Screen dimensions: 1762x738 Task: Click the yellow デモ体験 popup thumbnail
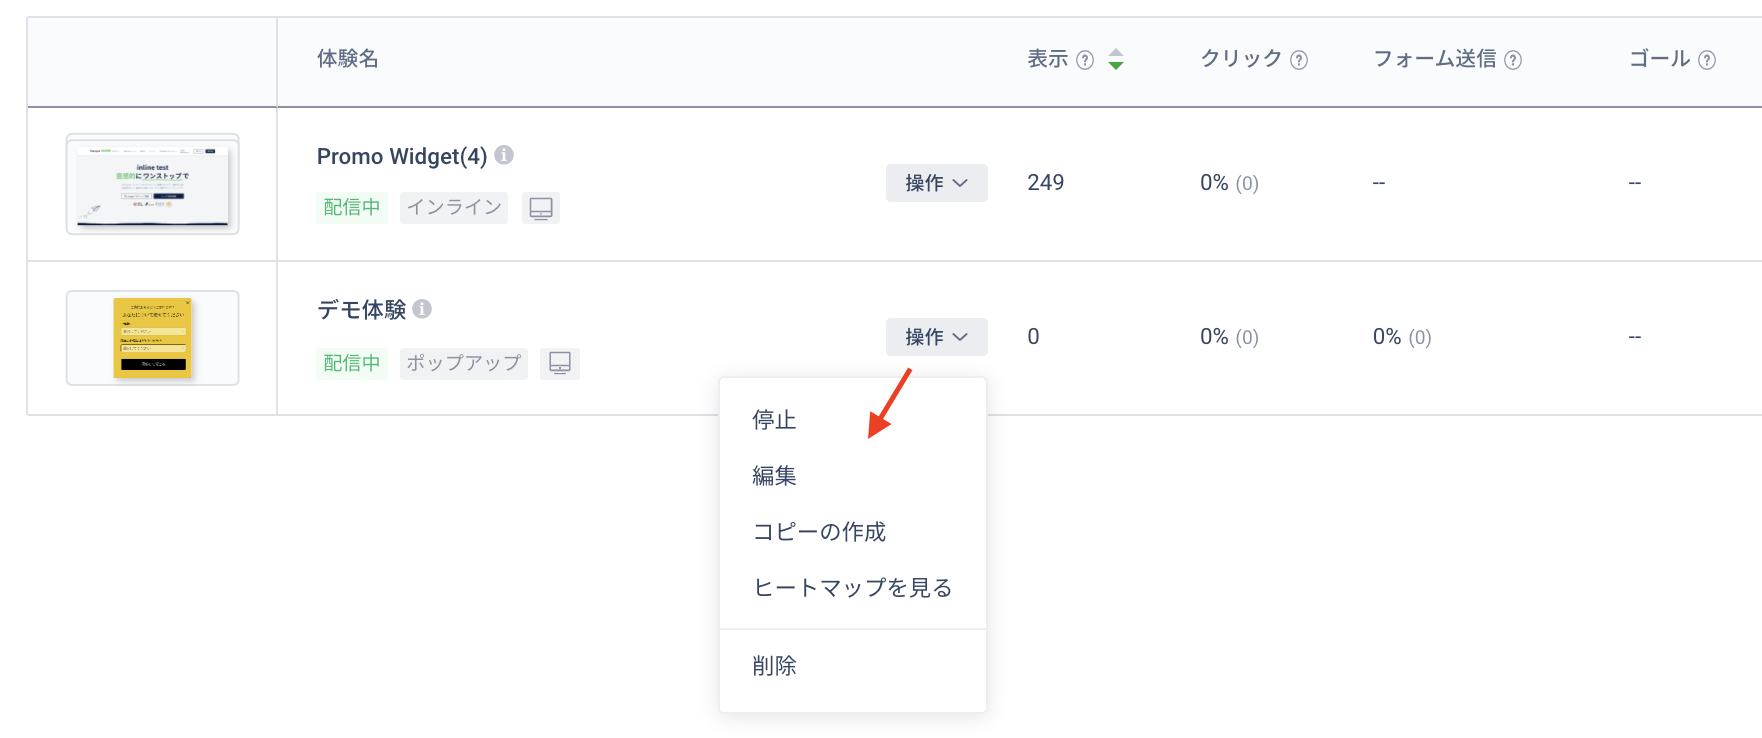(x=152, y=338)
